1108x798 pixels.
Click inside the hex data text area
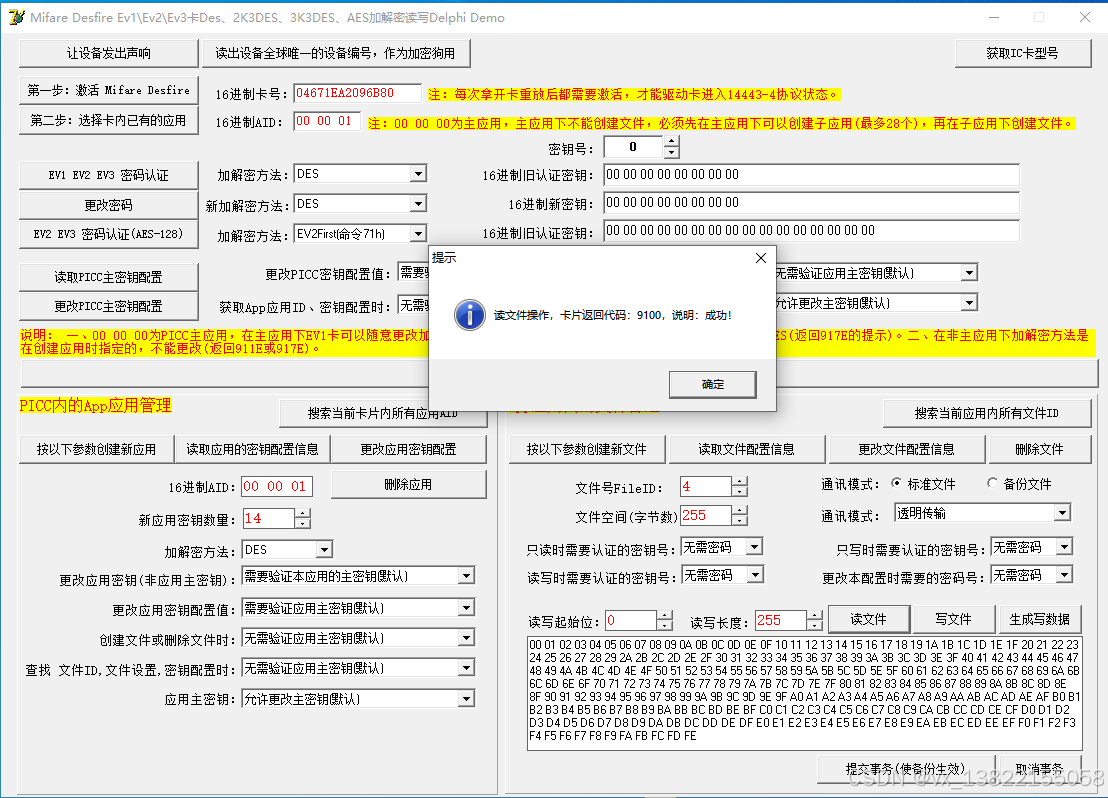click(x=804, y=693)
